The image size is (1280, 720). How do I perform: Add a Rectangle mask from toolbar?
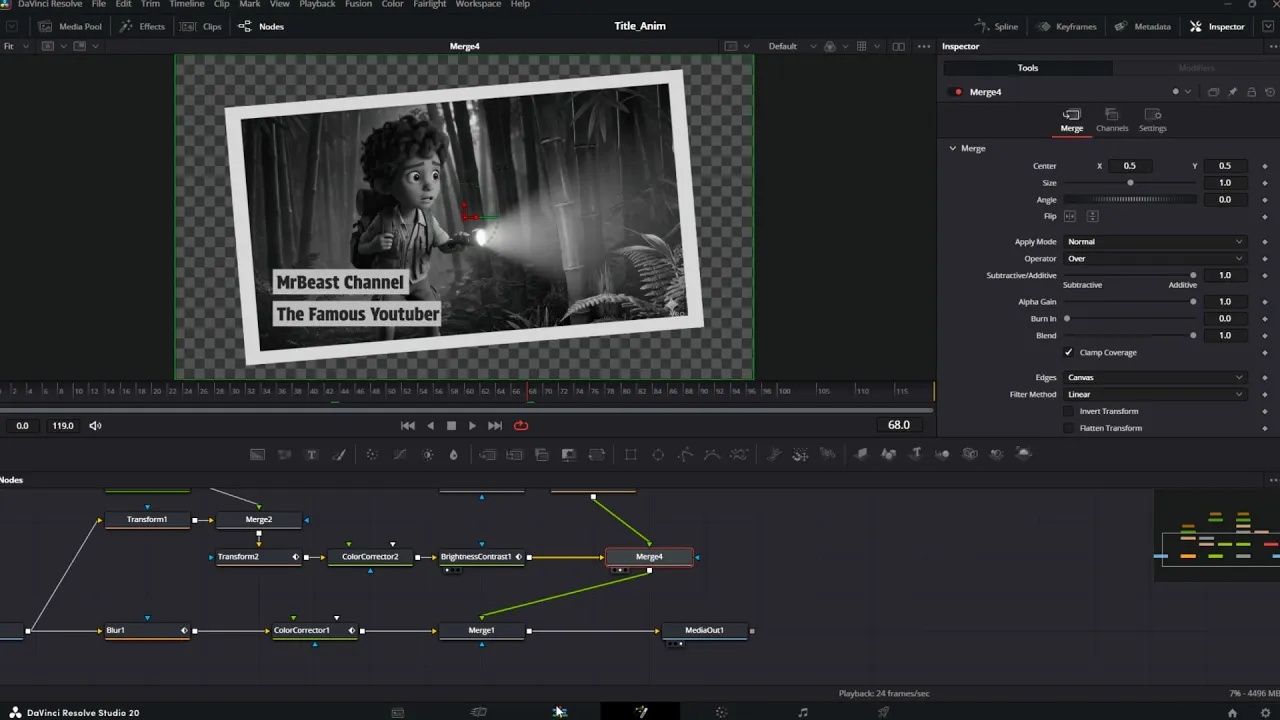click(631, 454)
